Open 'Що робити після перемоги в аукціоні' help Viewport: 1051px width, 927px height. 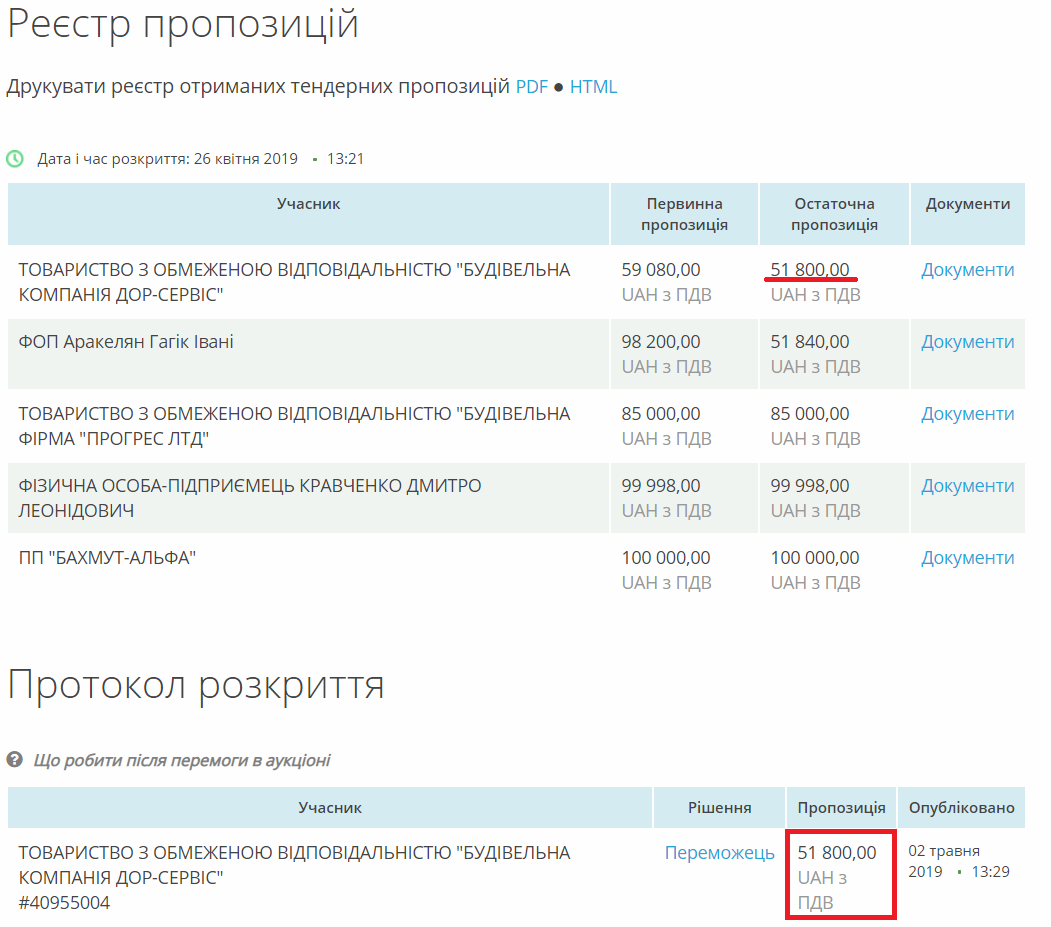pos(182,760)
